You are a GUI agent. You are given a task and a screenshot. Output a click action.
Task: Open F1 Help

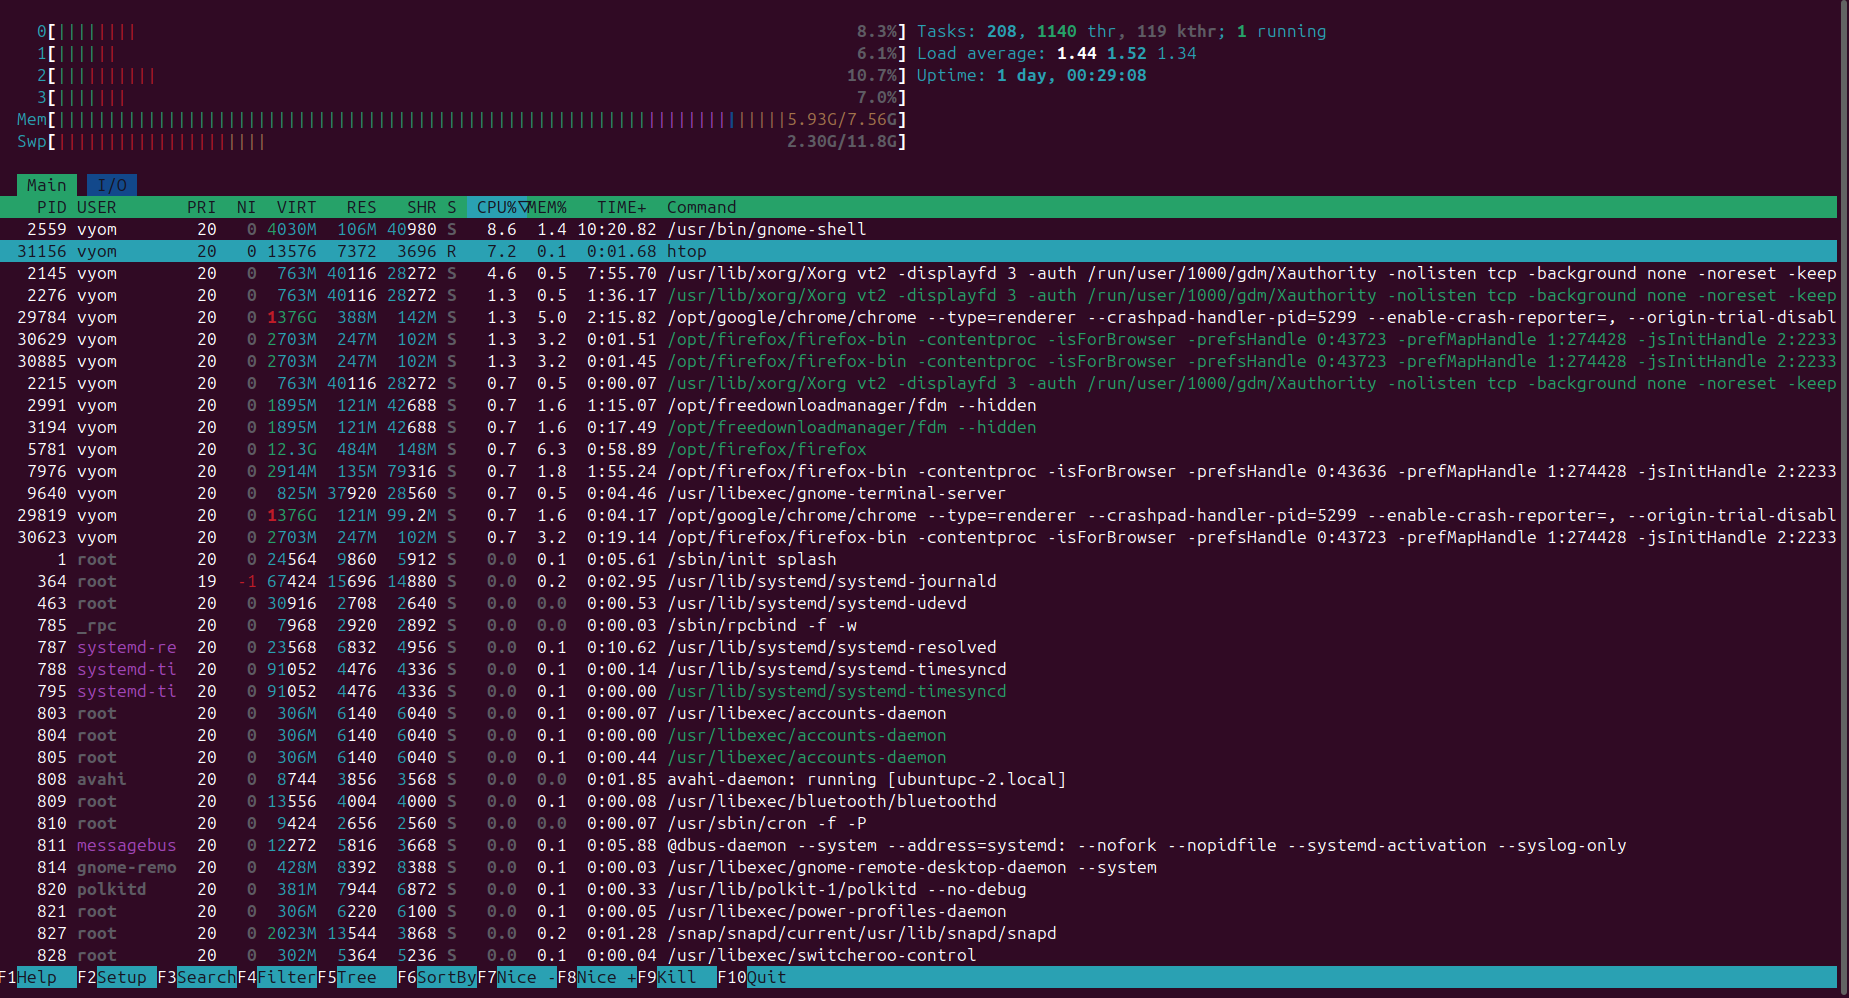click(38, 977)
